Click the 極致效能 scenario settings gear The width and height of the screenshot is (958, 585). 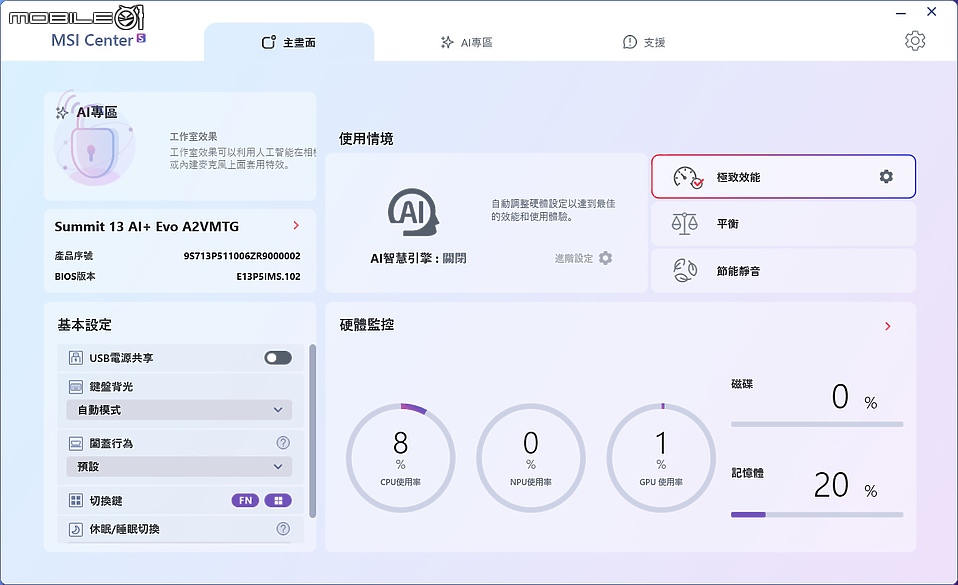tap(886, 177)
